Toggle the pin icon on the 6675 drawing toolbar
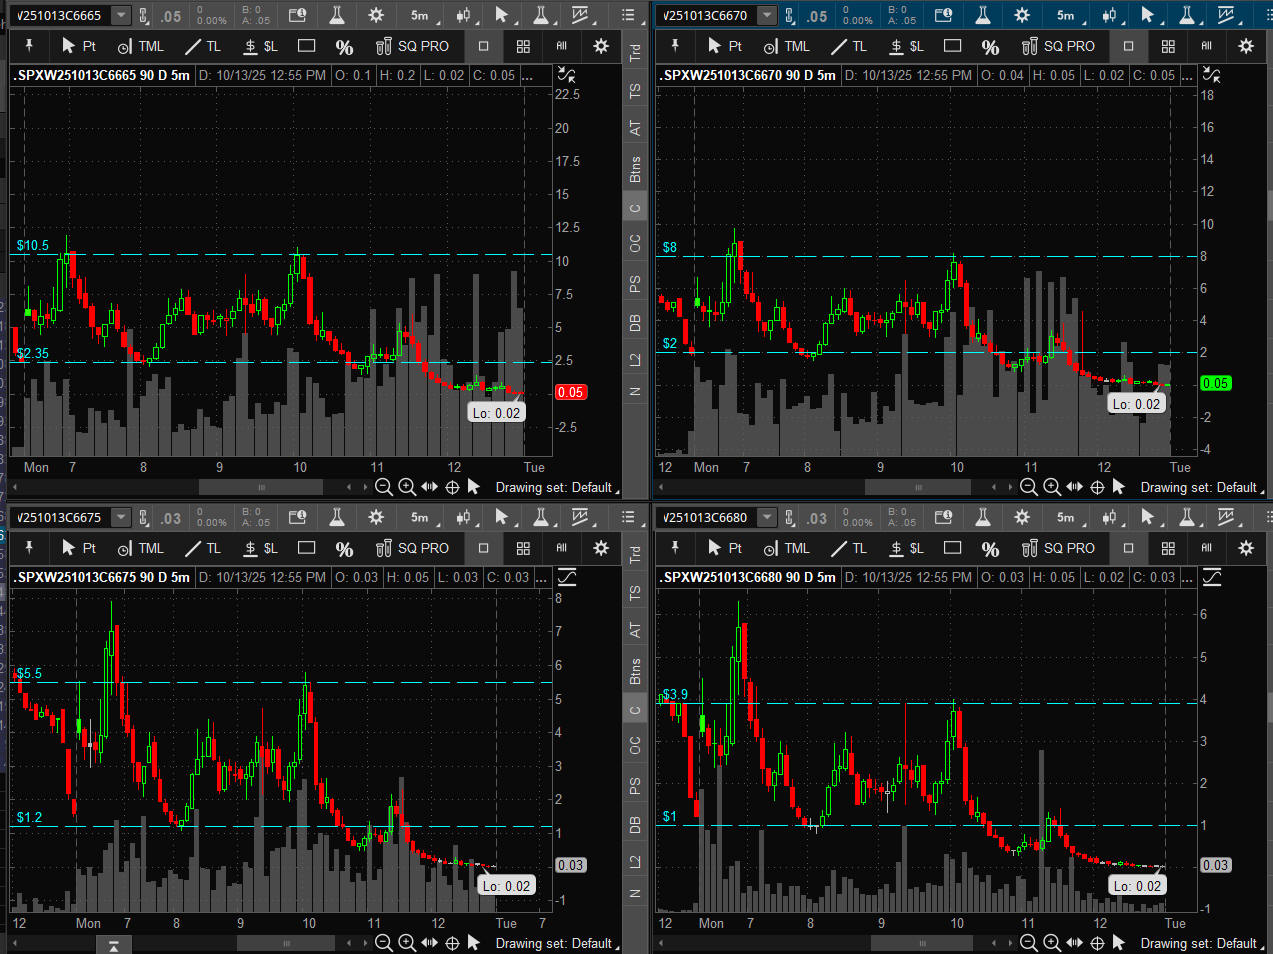This screenshot has width=1273, height=954. tap(29, 547)
